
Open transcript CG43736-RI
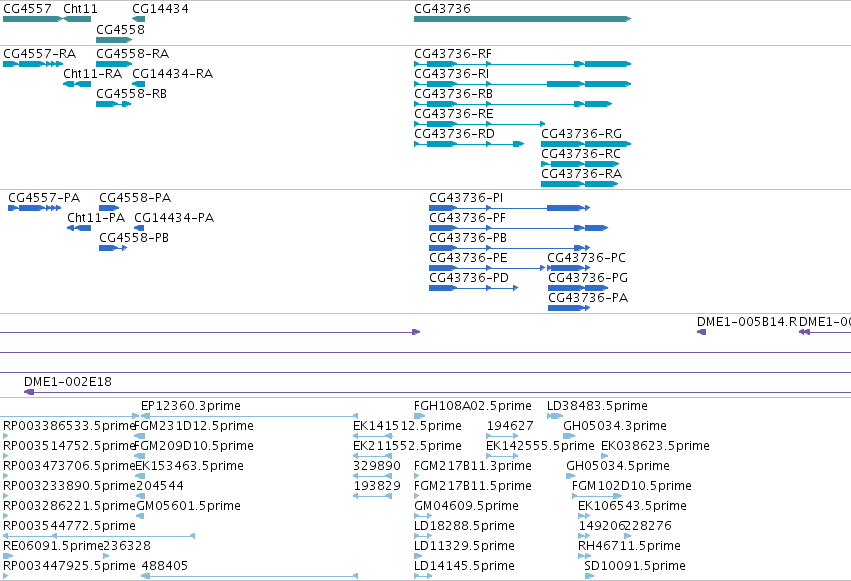(x=522, y=84)
